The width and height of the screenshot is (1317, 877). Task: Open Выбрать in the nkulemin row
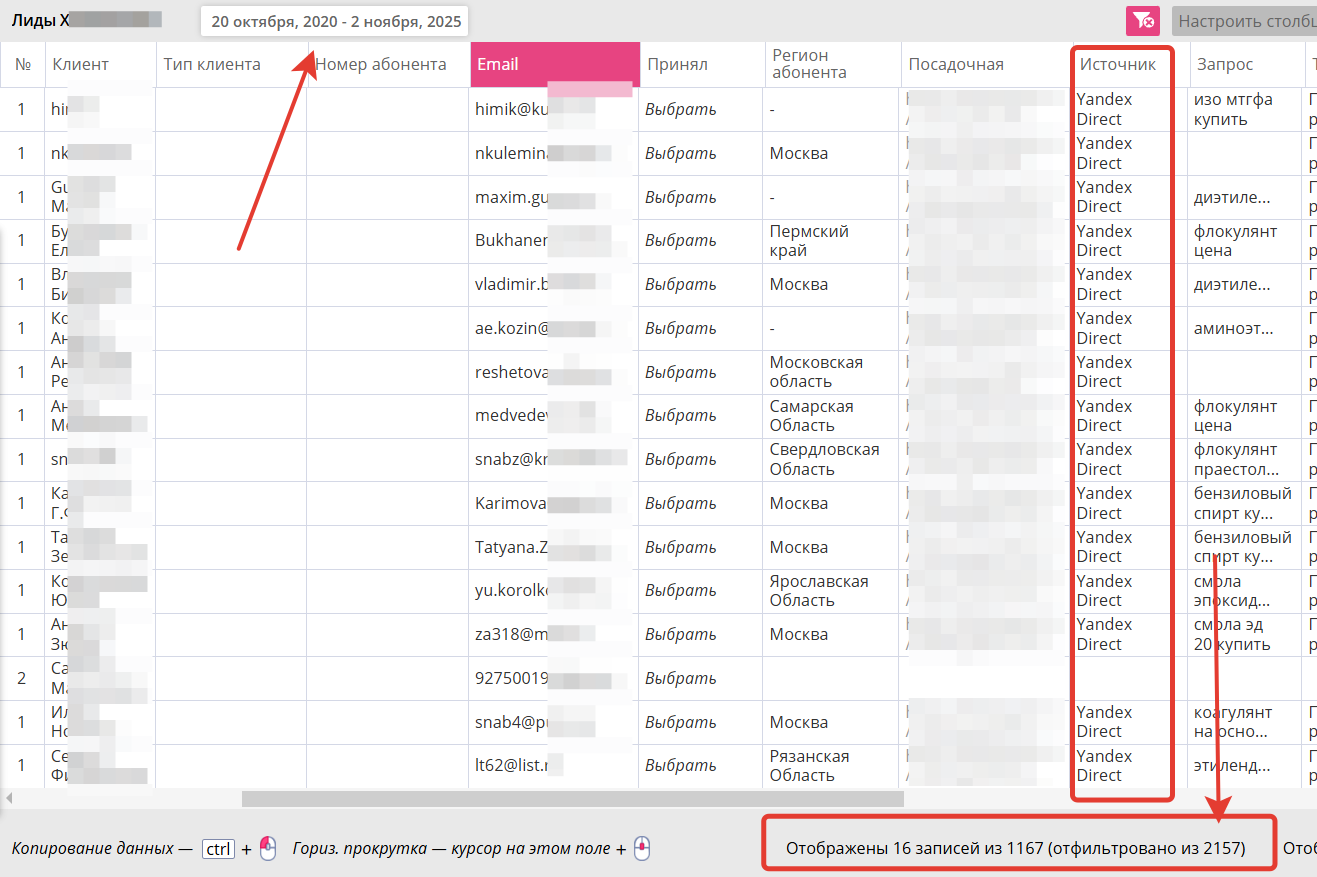(x=680, y=153)
